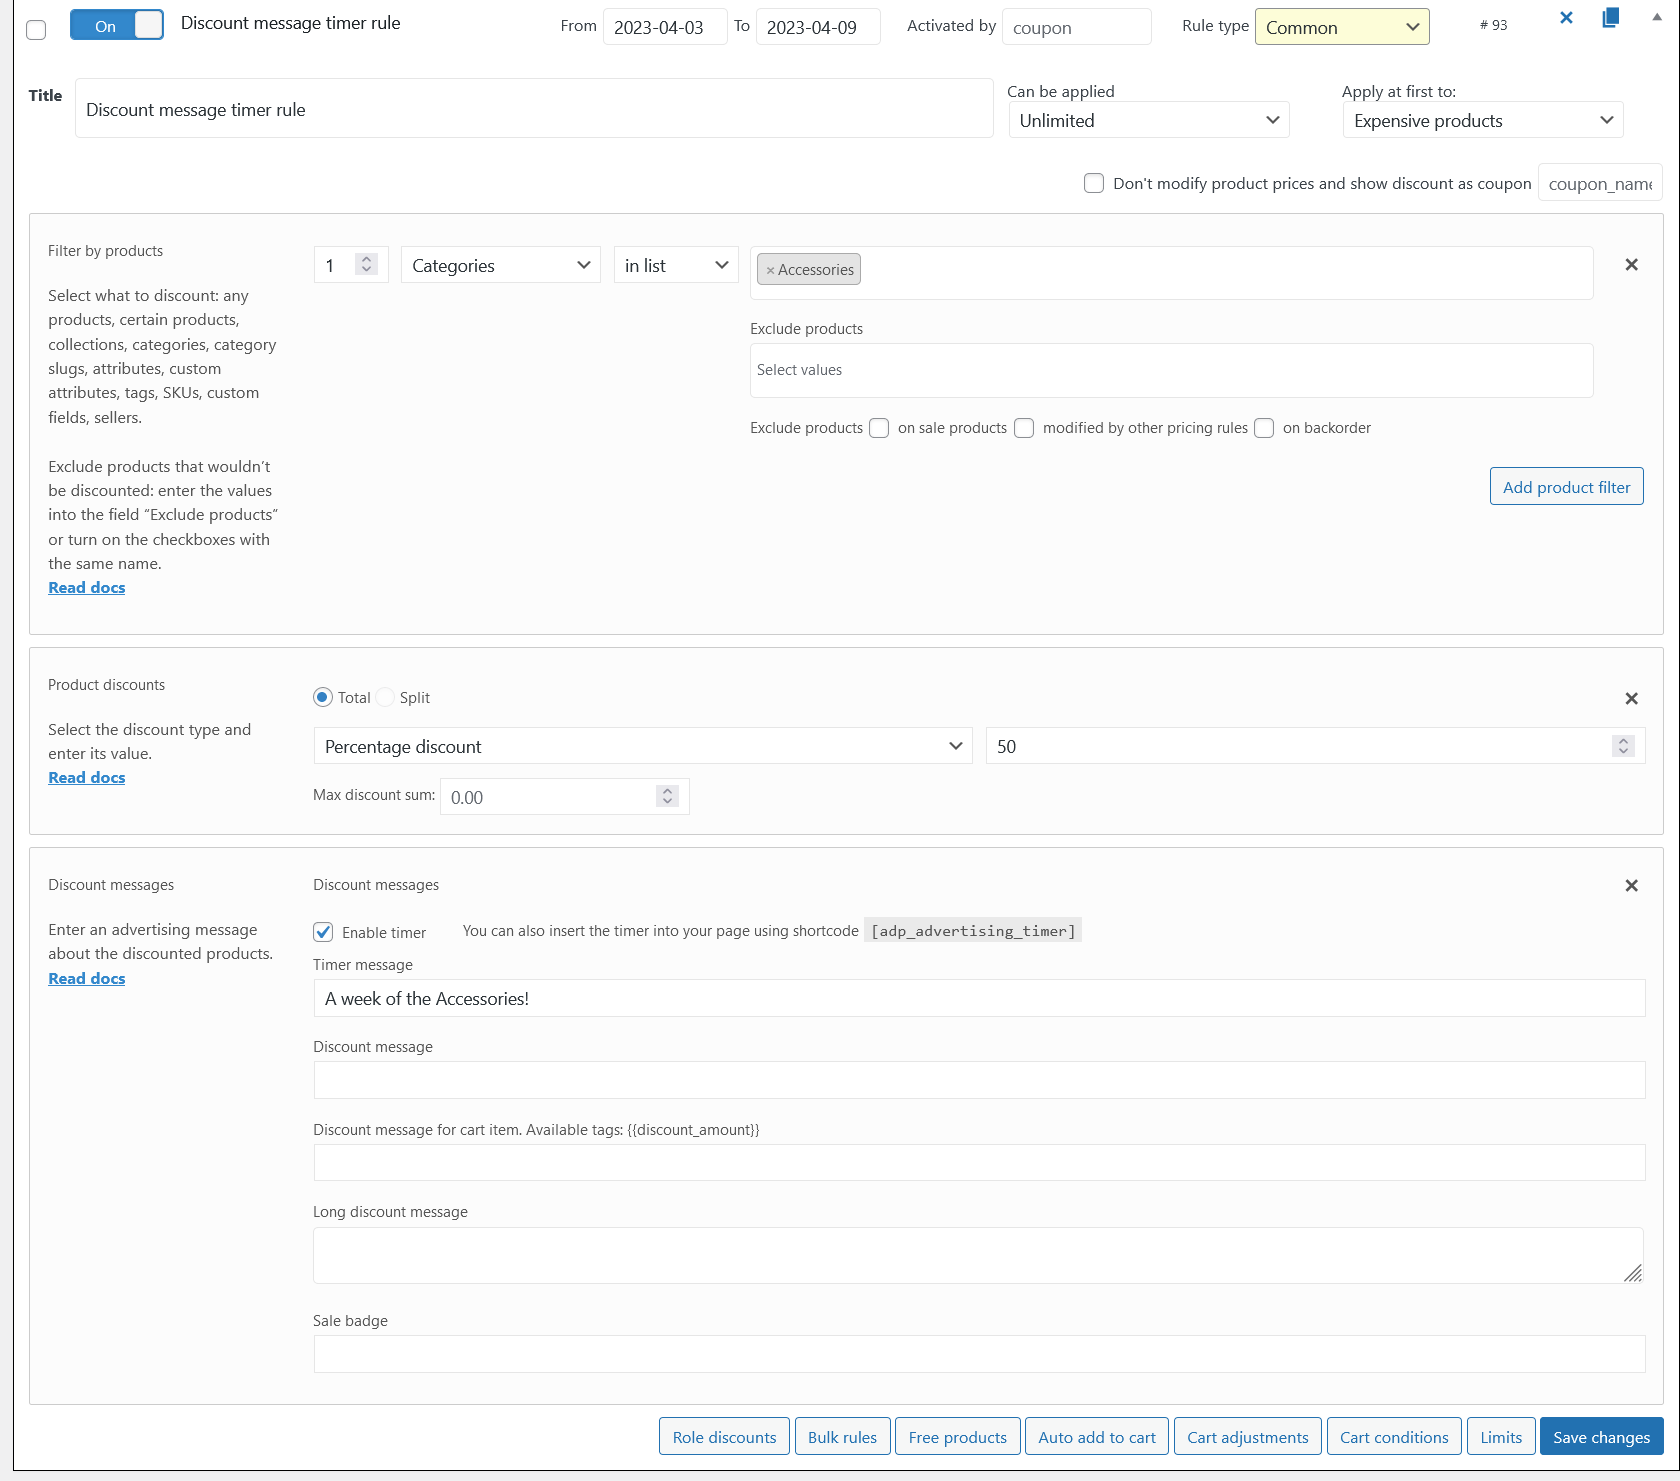Viewport: 1680px width, 1481px height.
Task: Add Cart adjustments section
Action: pyautogui.click(x=1247, y=1437)
